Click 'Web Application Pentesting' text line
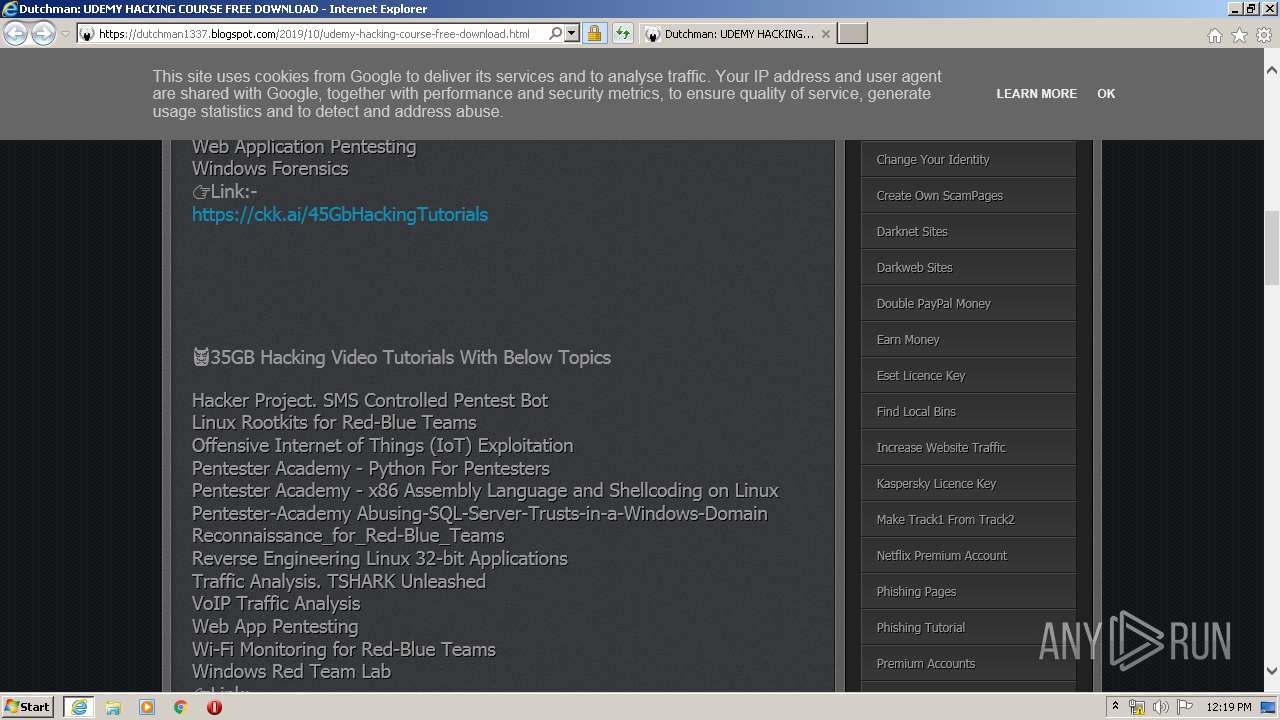1280x720 pixels. 304,146
